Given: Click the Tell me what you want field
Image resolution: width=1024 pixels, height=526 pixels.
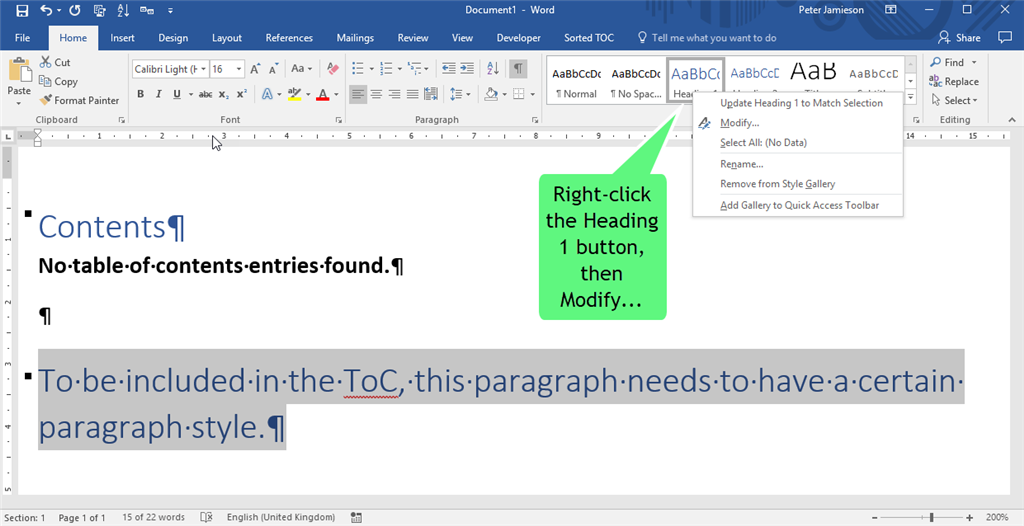Looking at the screenshot, I should [x=713, y=38].
